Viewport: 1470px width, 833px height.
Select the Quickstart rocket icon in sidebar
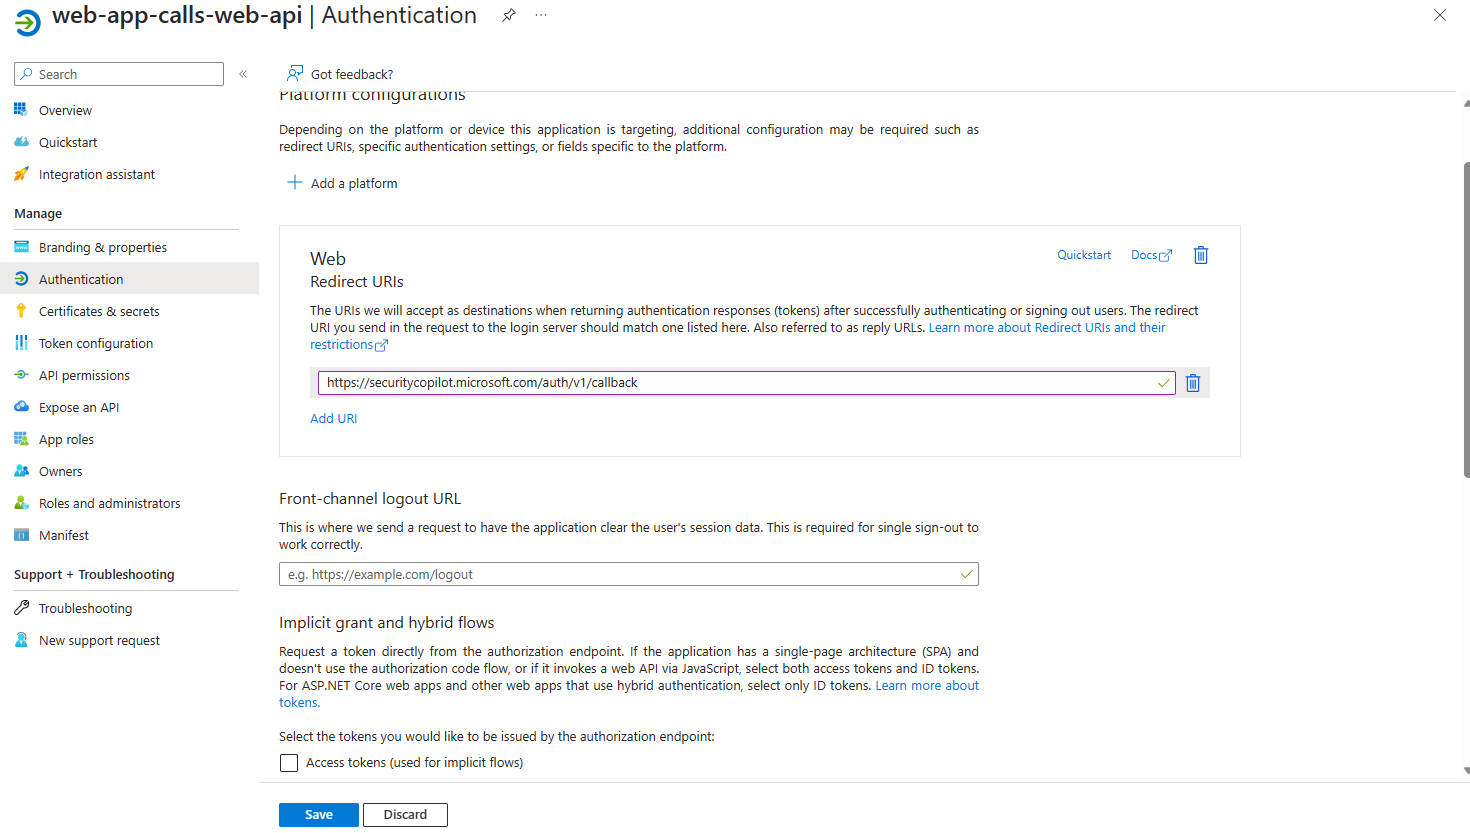21,142
